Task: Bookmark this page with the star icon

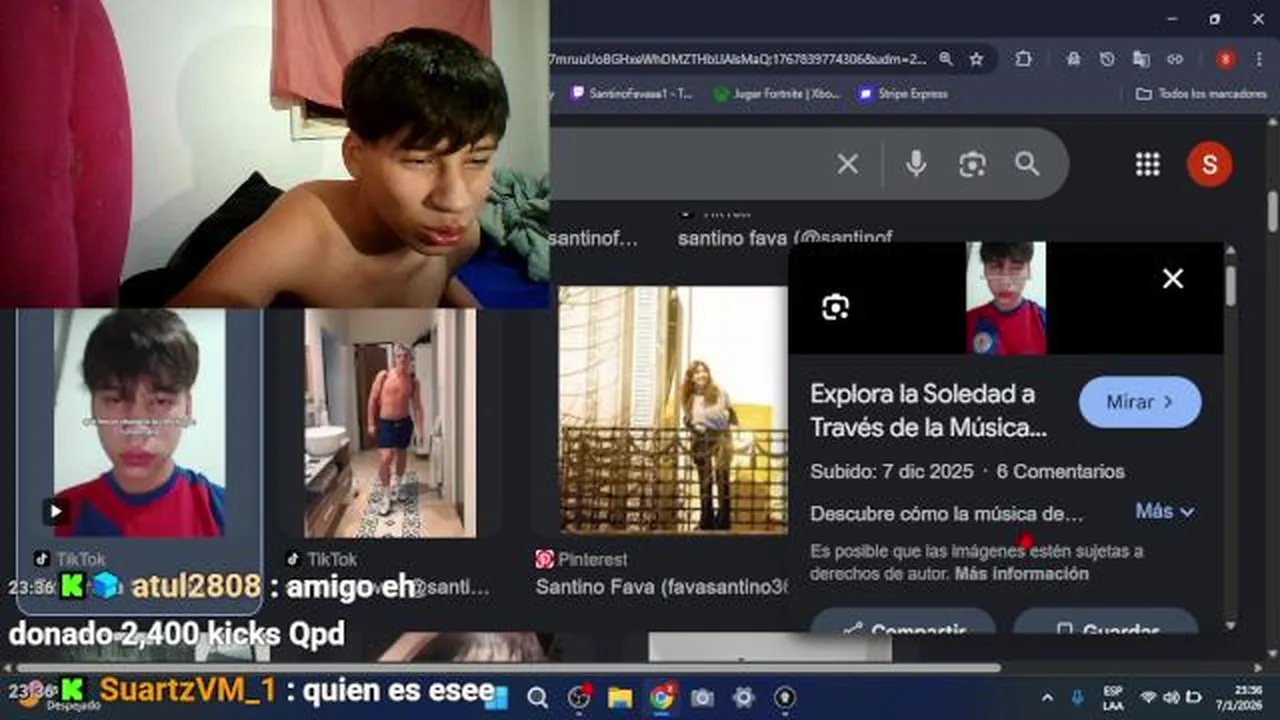Action: [x=976, y=59]
